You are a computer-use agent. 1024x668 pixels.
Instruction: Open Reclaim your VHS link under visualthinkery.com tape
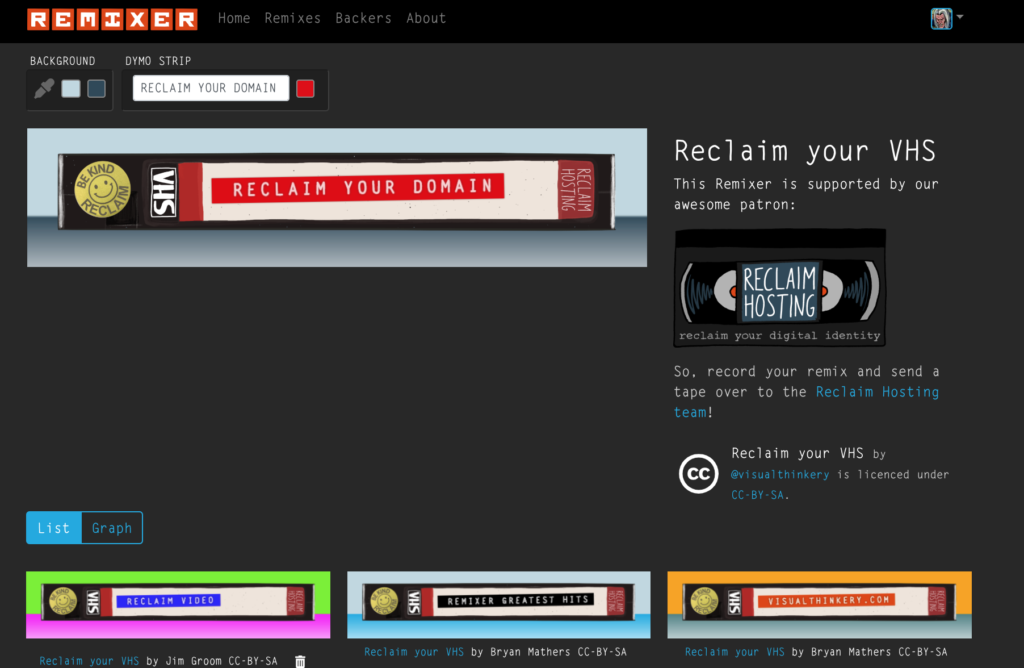(734, 652)
